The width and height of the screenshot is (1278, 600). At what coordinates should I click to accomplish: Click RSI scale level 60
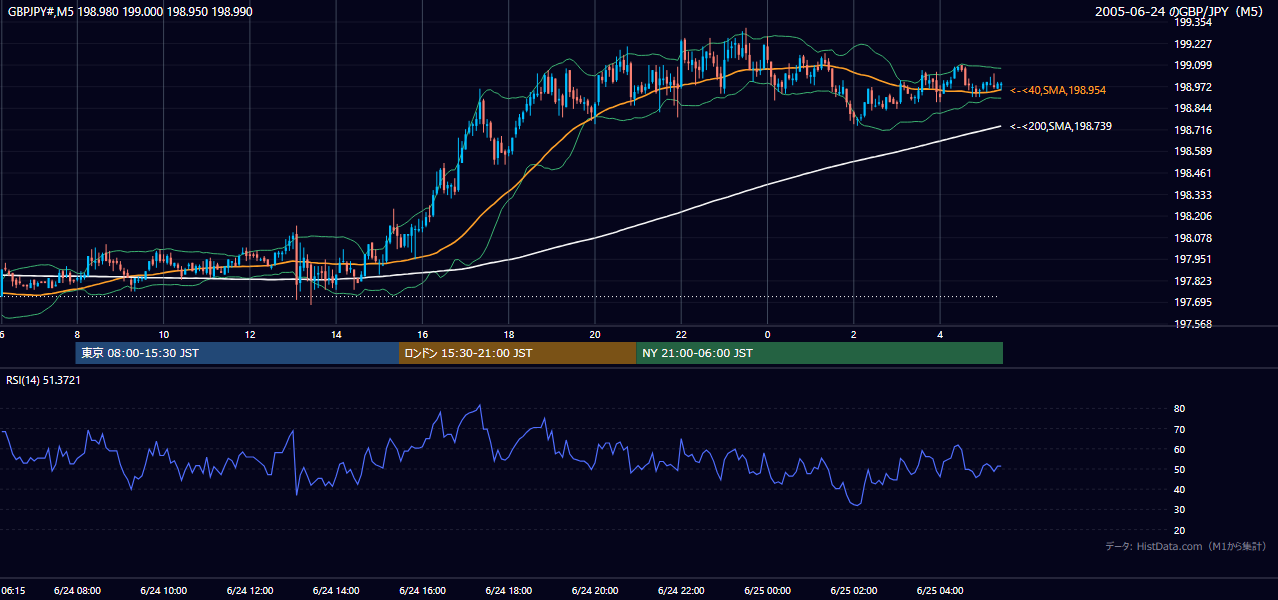click(x=1179, y=449)
